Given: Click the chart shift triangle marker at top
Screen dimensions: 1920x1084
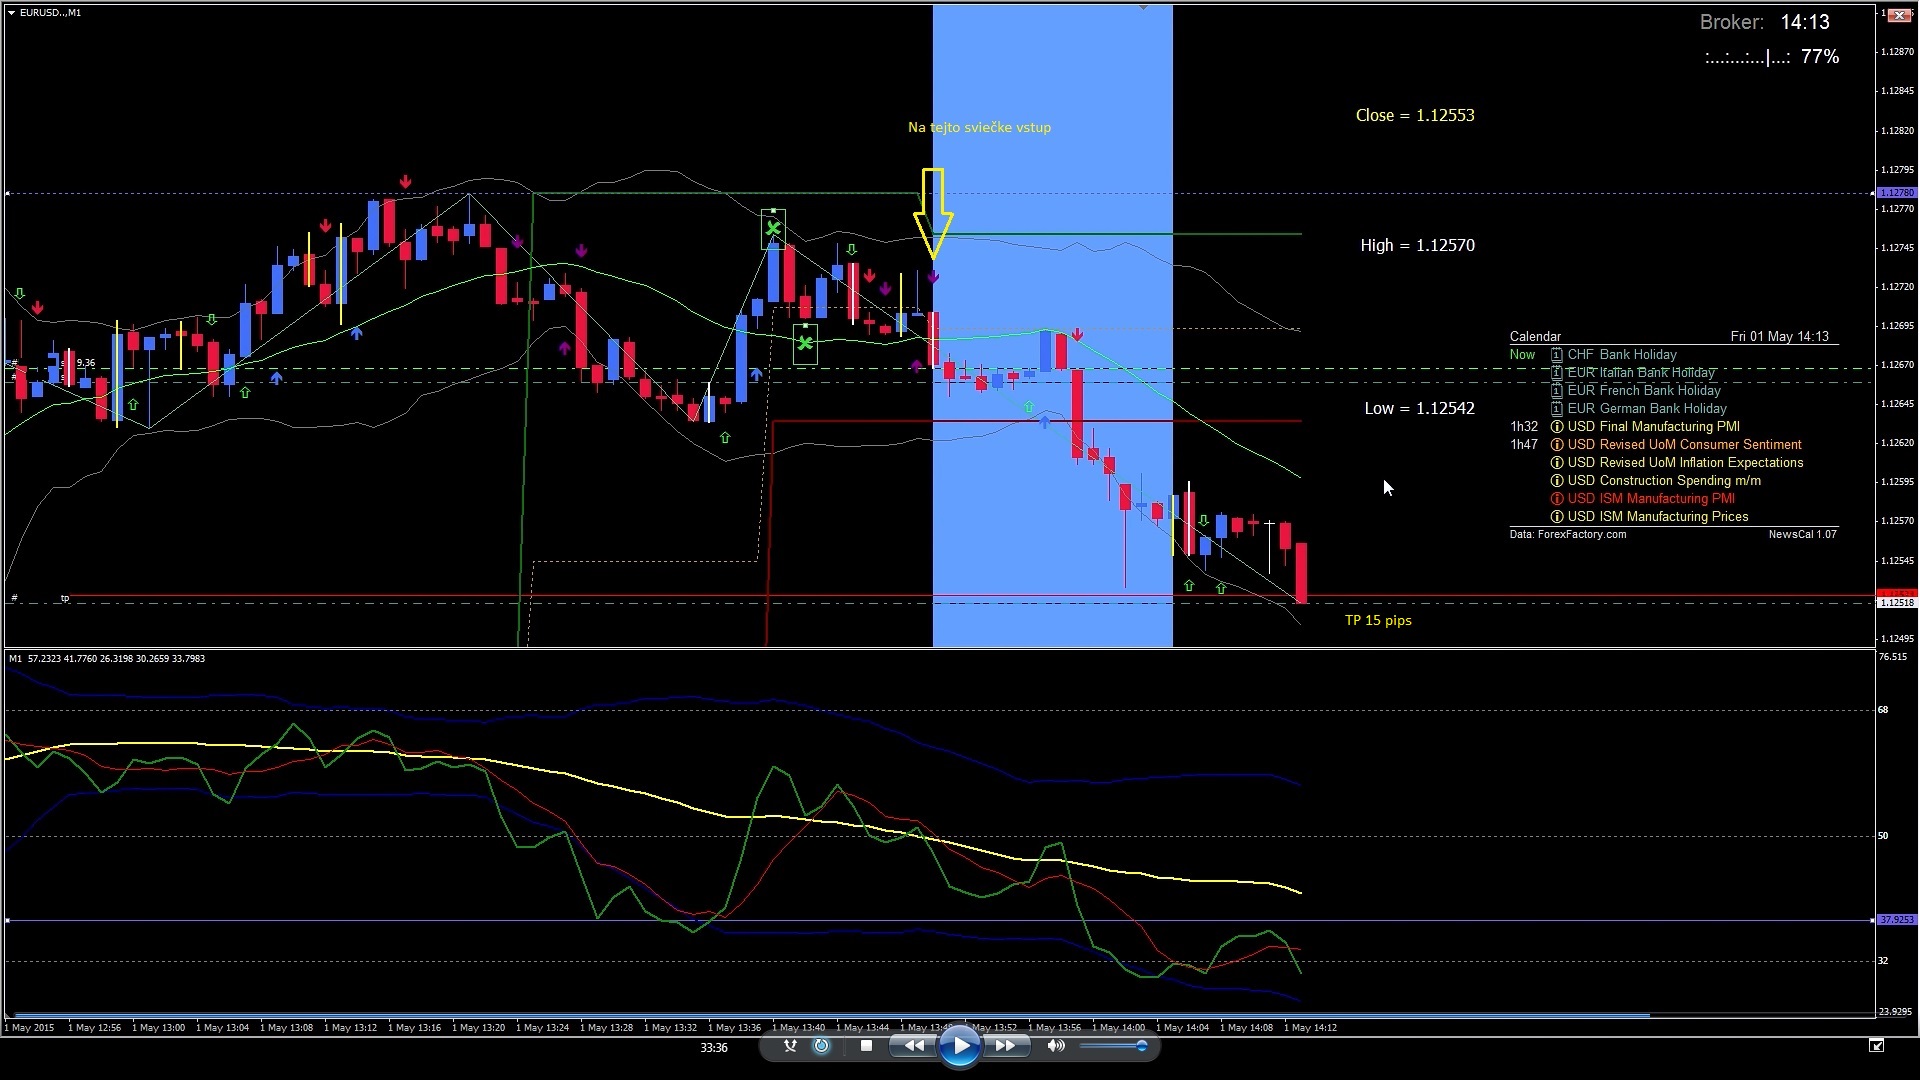Looking at the screenshot, I should click(x=1143, y=8).
